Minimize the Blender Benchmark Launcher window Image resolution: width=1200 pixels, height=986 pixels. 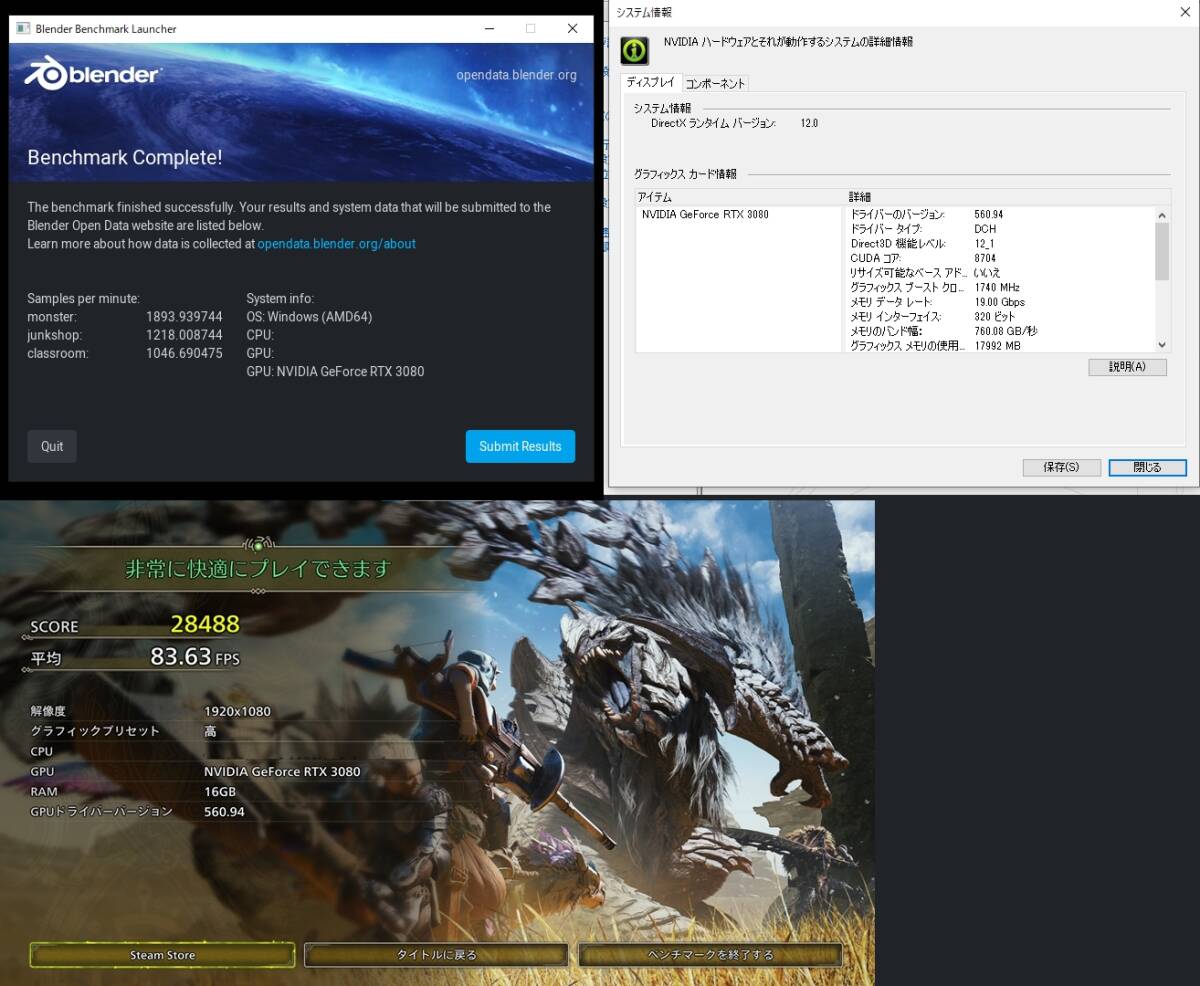tap(487, 29)
